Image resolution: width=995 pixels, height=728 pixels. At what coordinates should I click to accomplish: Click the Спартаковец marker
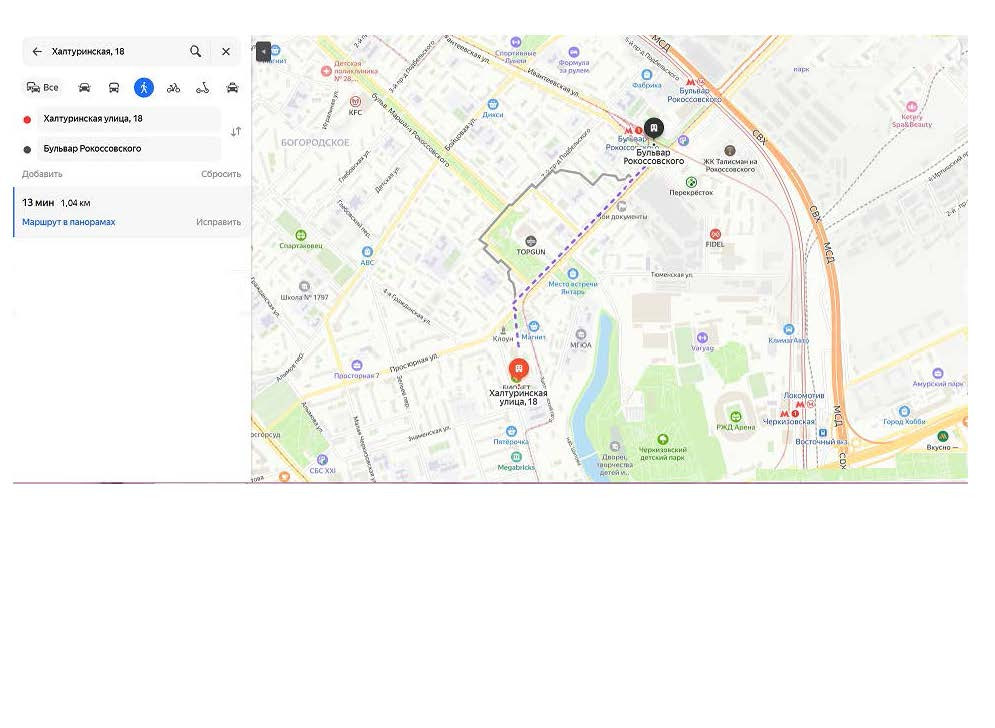(301, 235)
